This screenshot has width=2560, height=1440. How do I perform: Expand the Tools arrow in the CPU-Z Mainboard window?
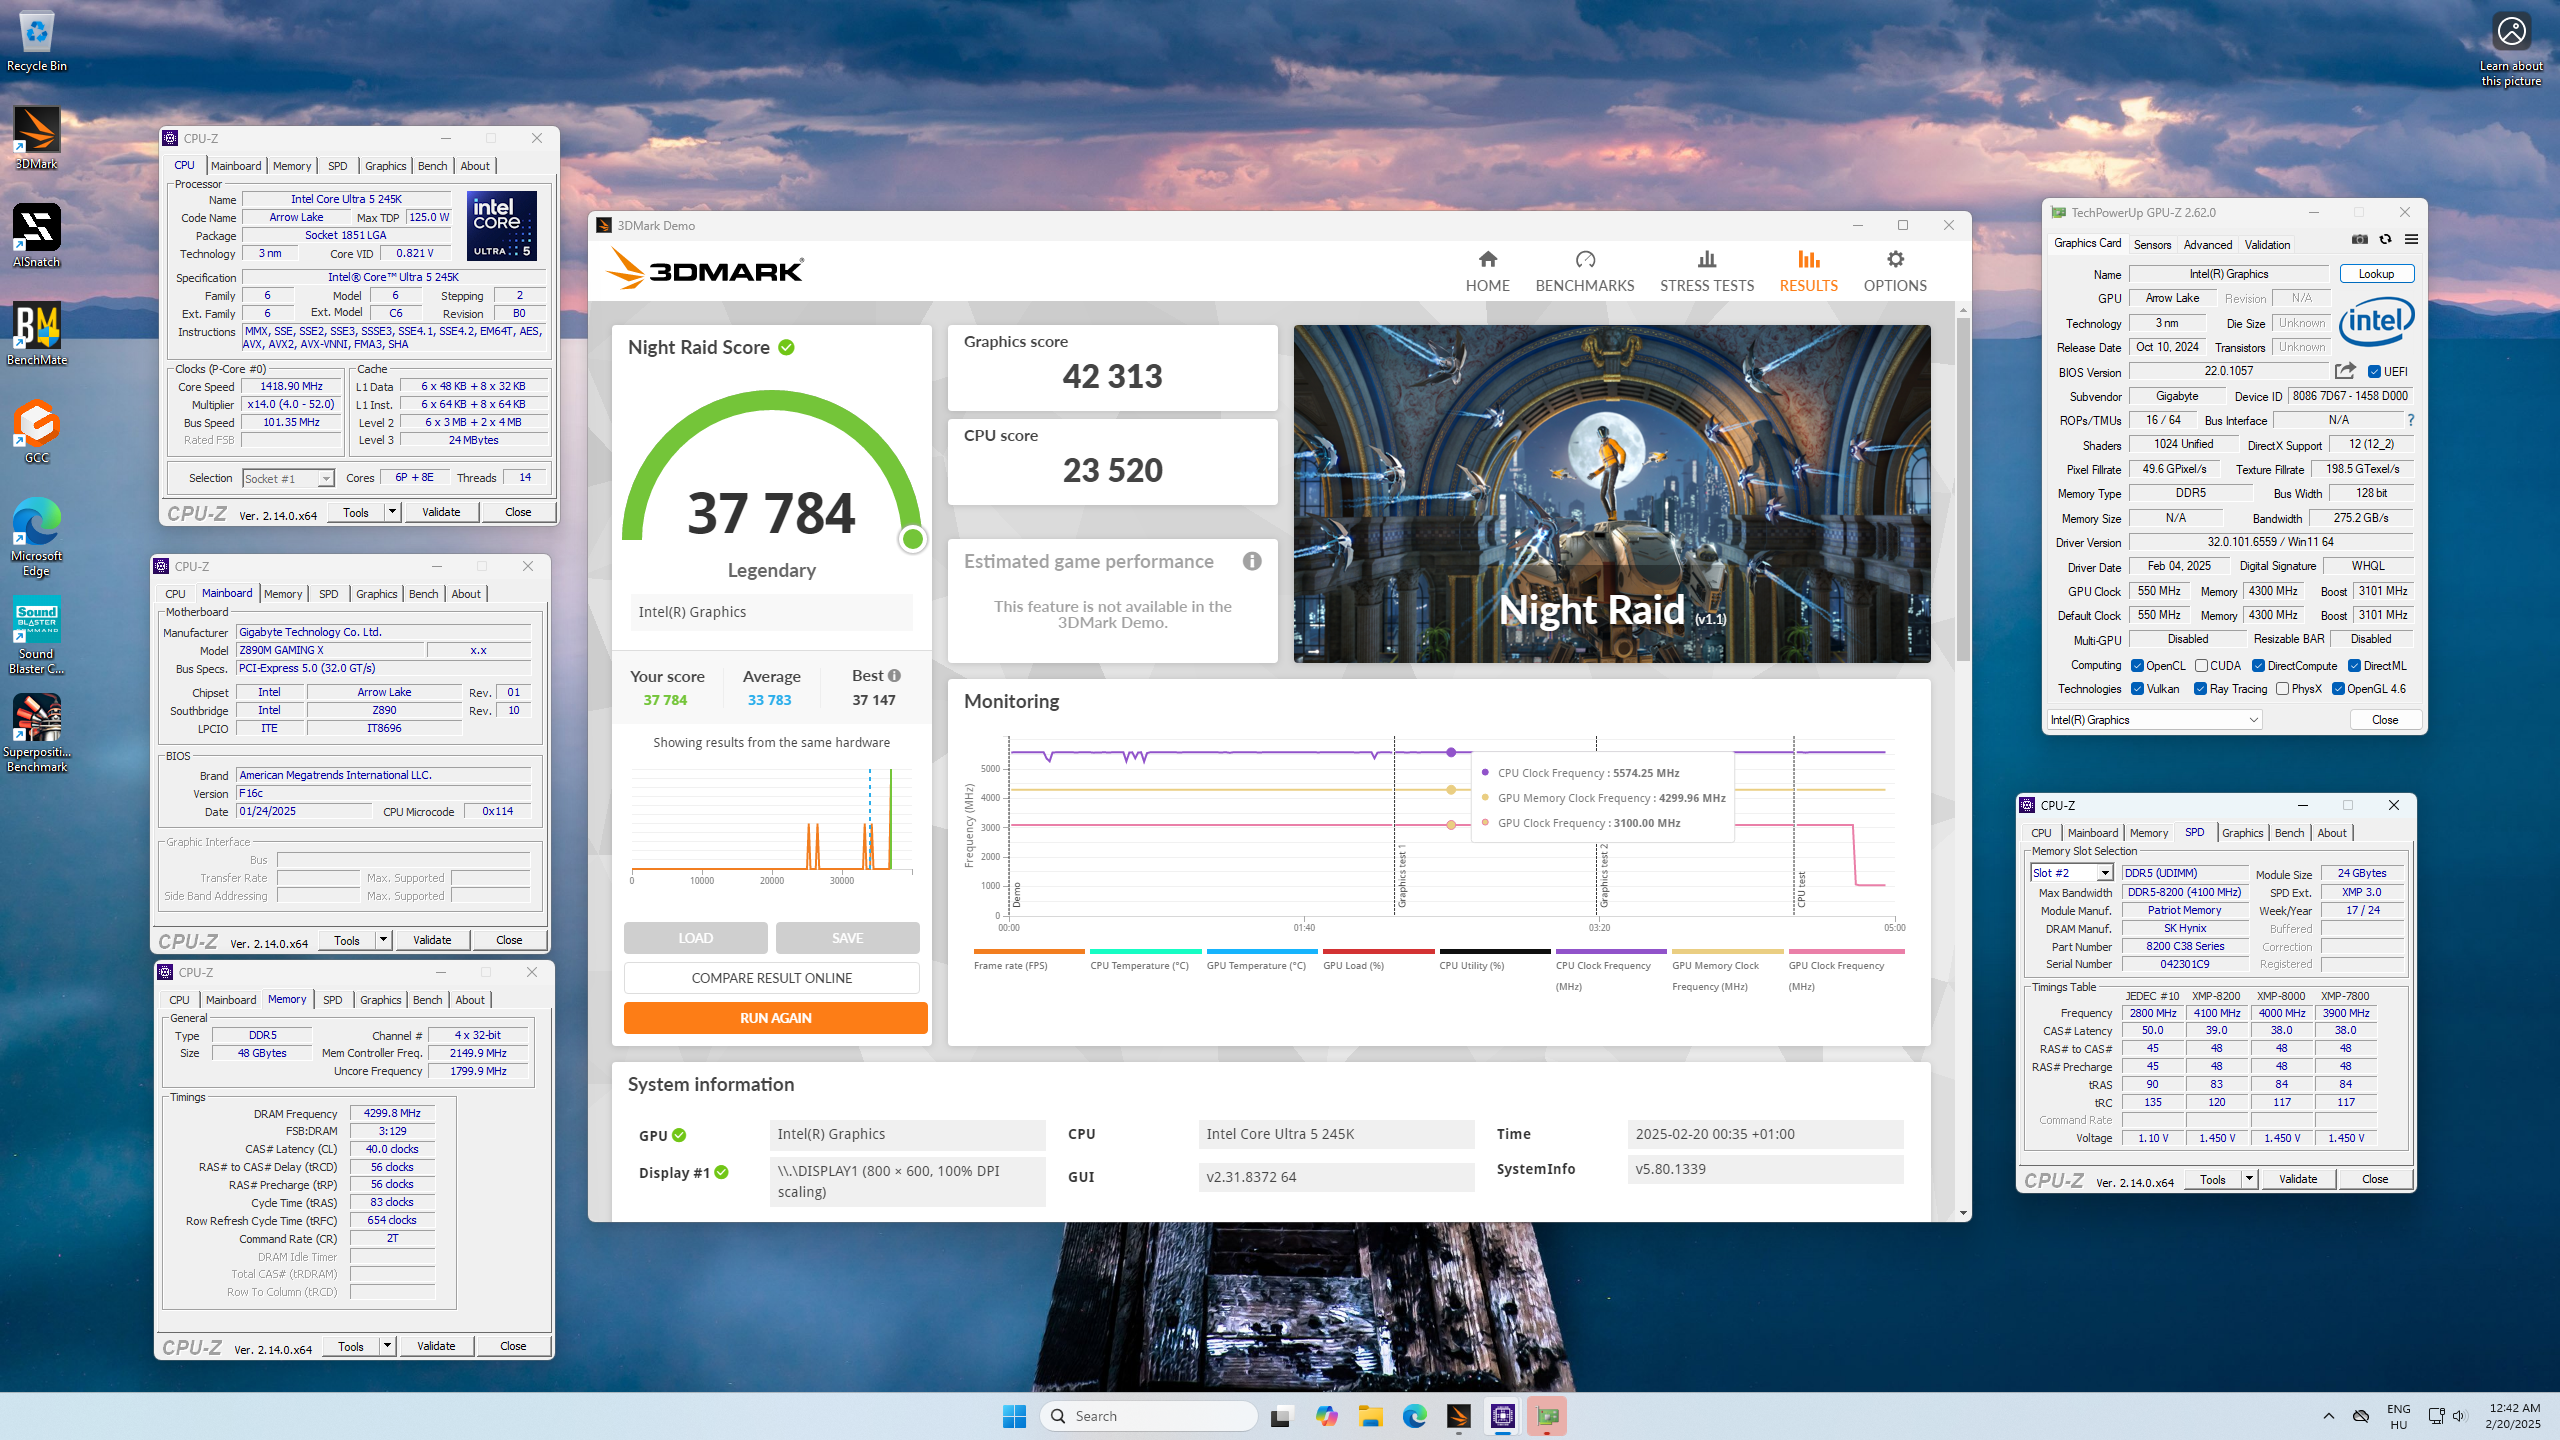383,940
